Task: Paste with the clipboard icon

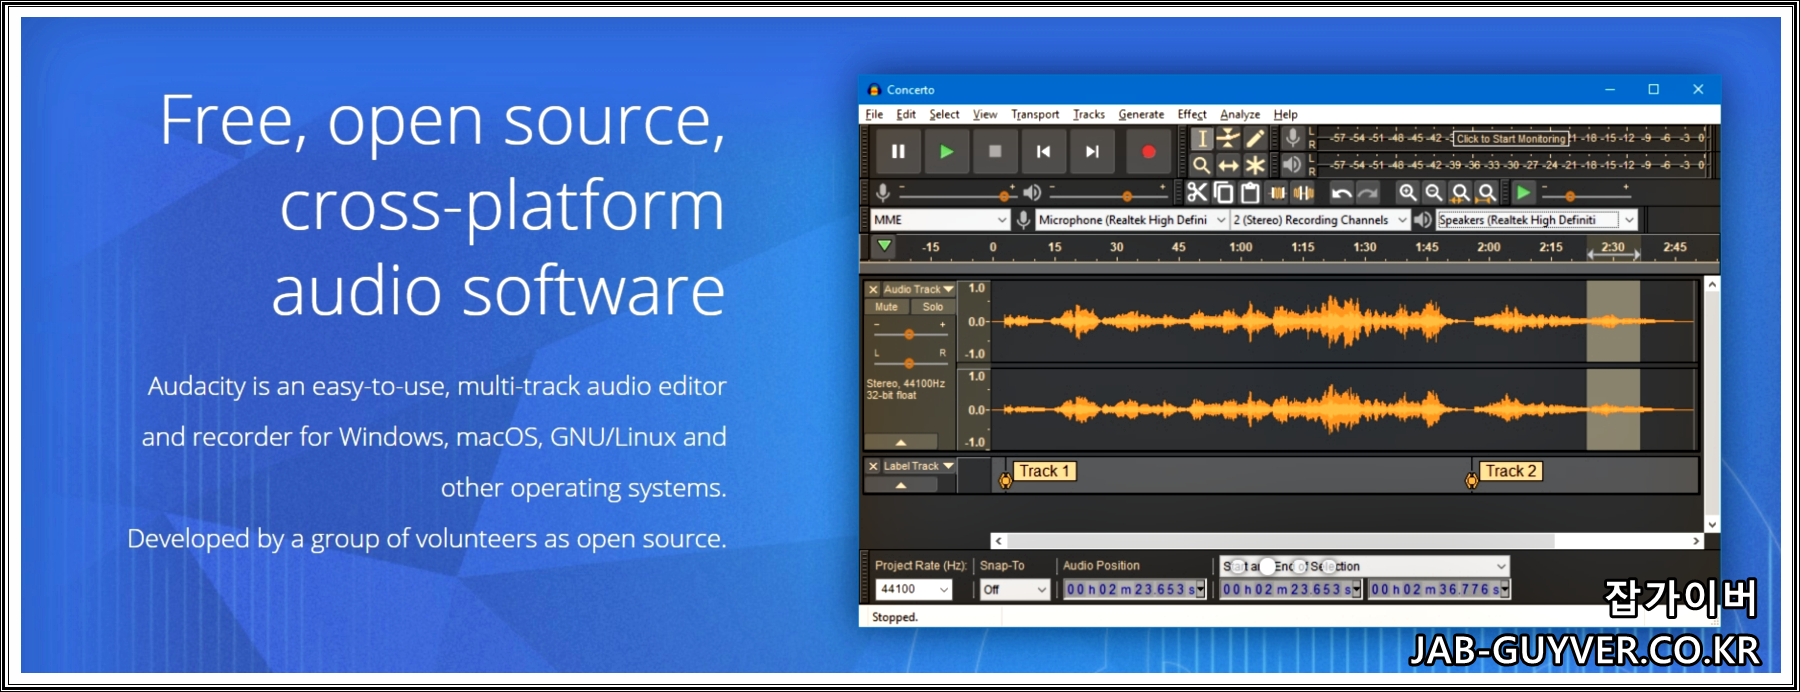Action: [1250, 193]
